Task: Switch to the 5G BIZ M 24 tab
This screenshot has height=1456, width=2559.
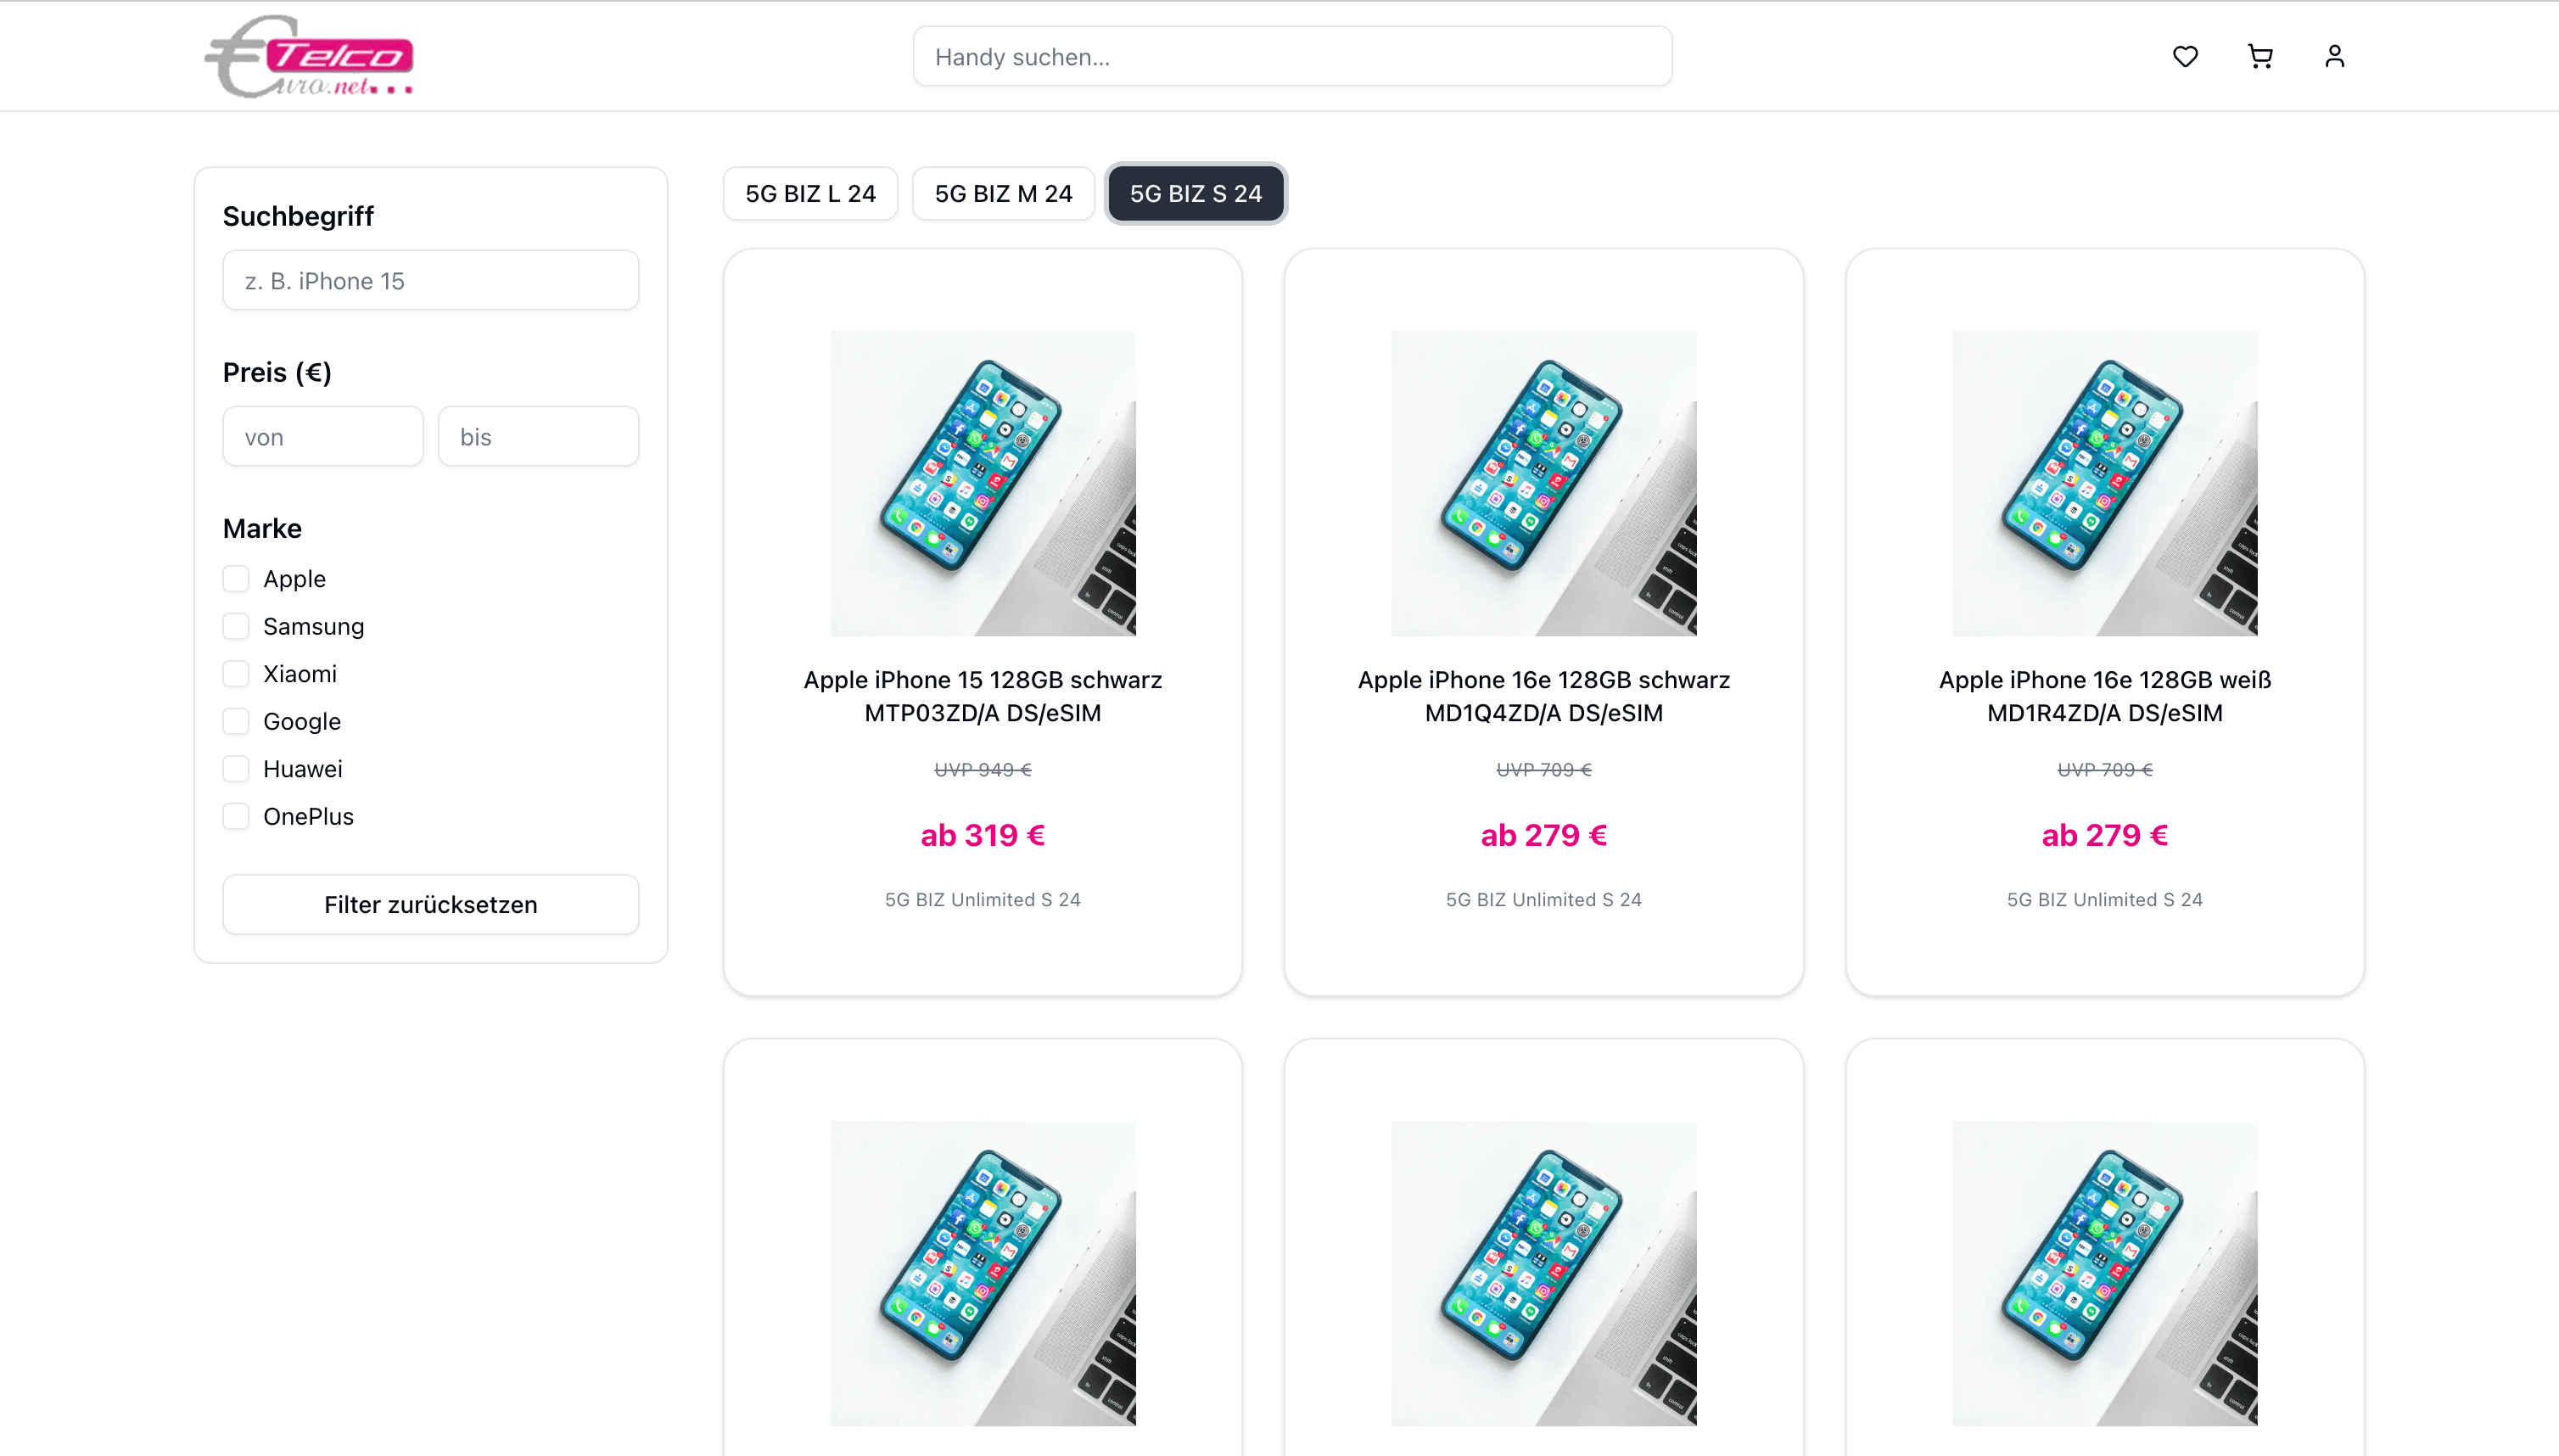Action: [x=1003, y=193]
